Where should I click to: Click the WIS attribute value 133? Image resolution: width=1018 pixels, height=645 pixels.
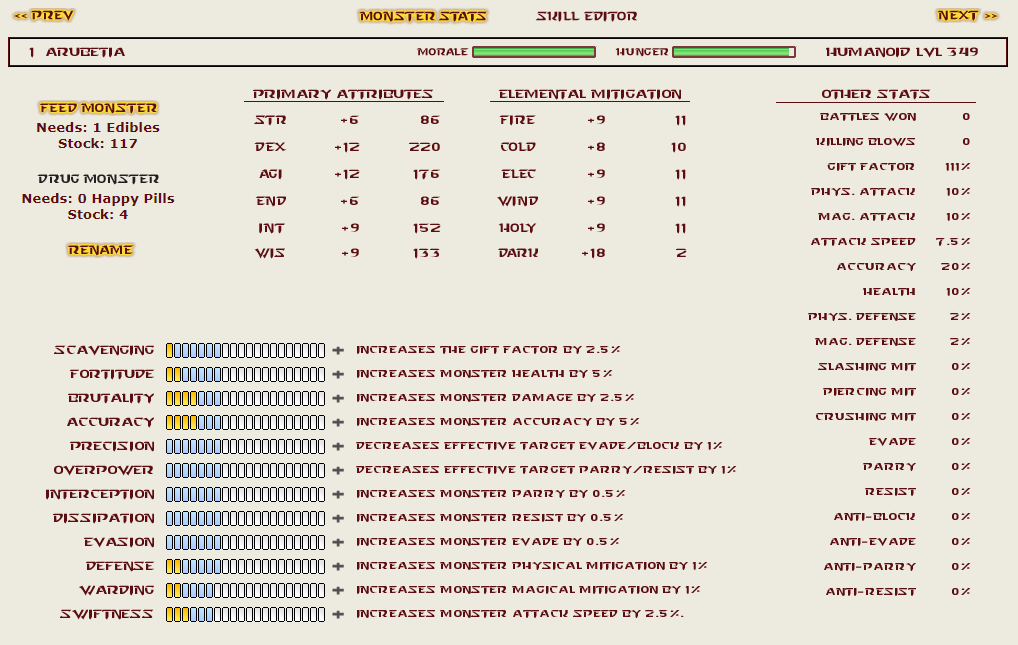426,253
